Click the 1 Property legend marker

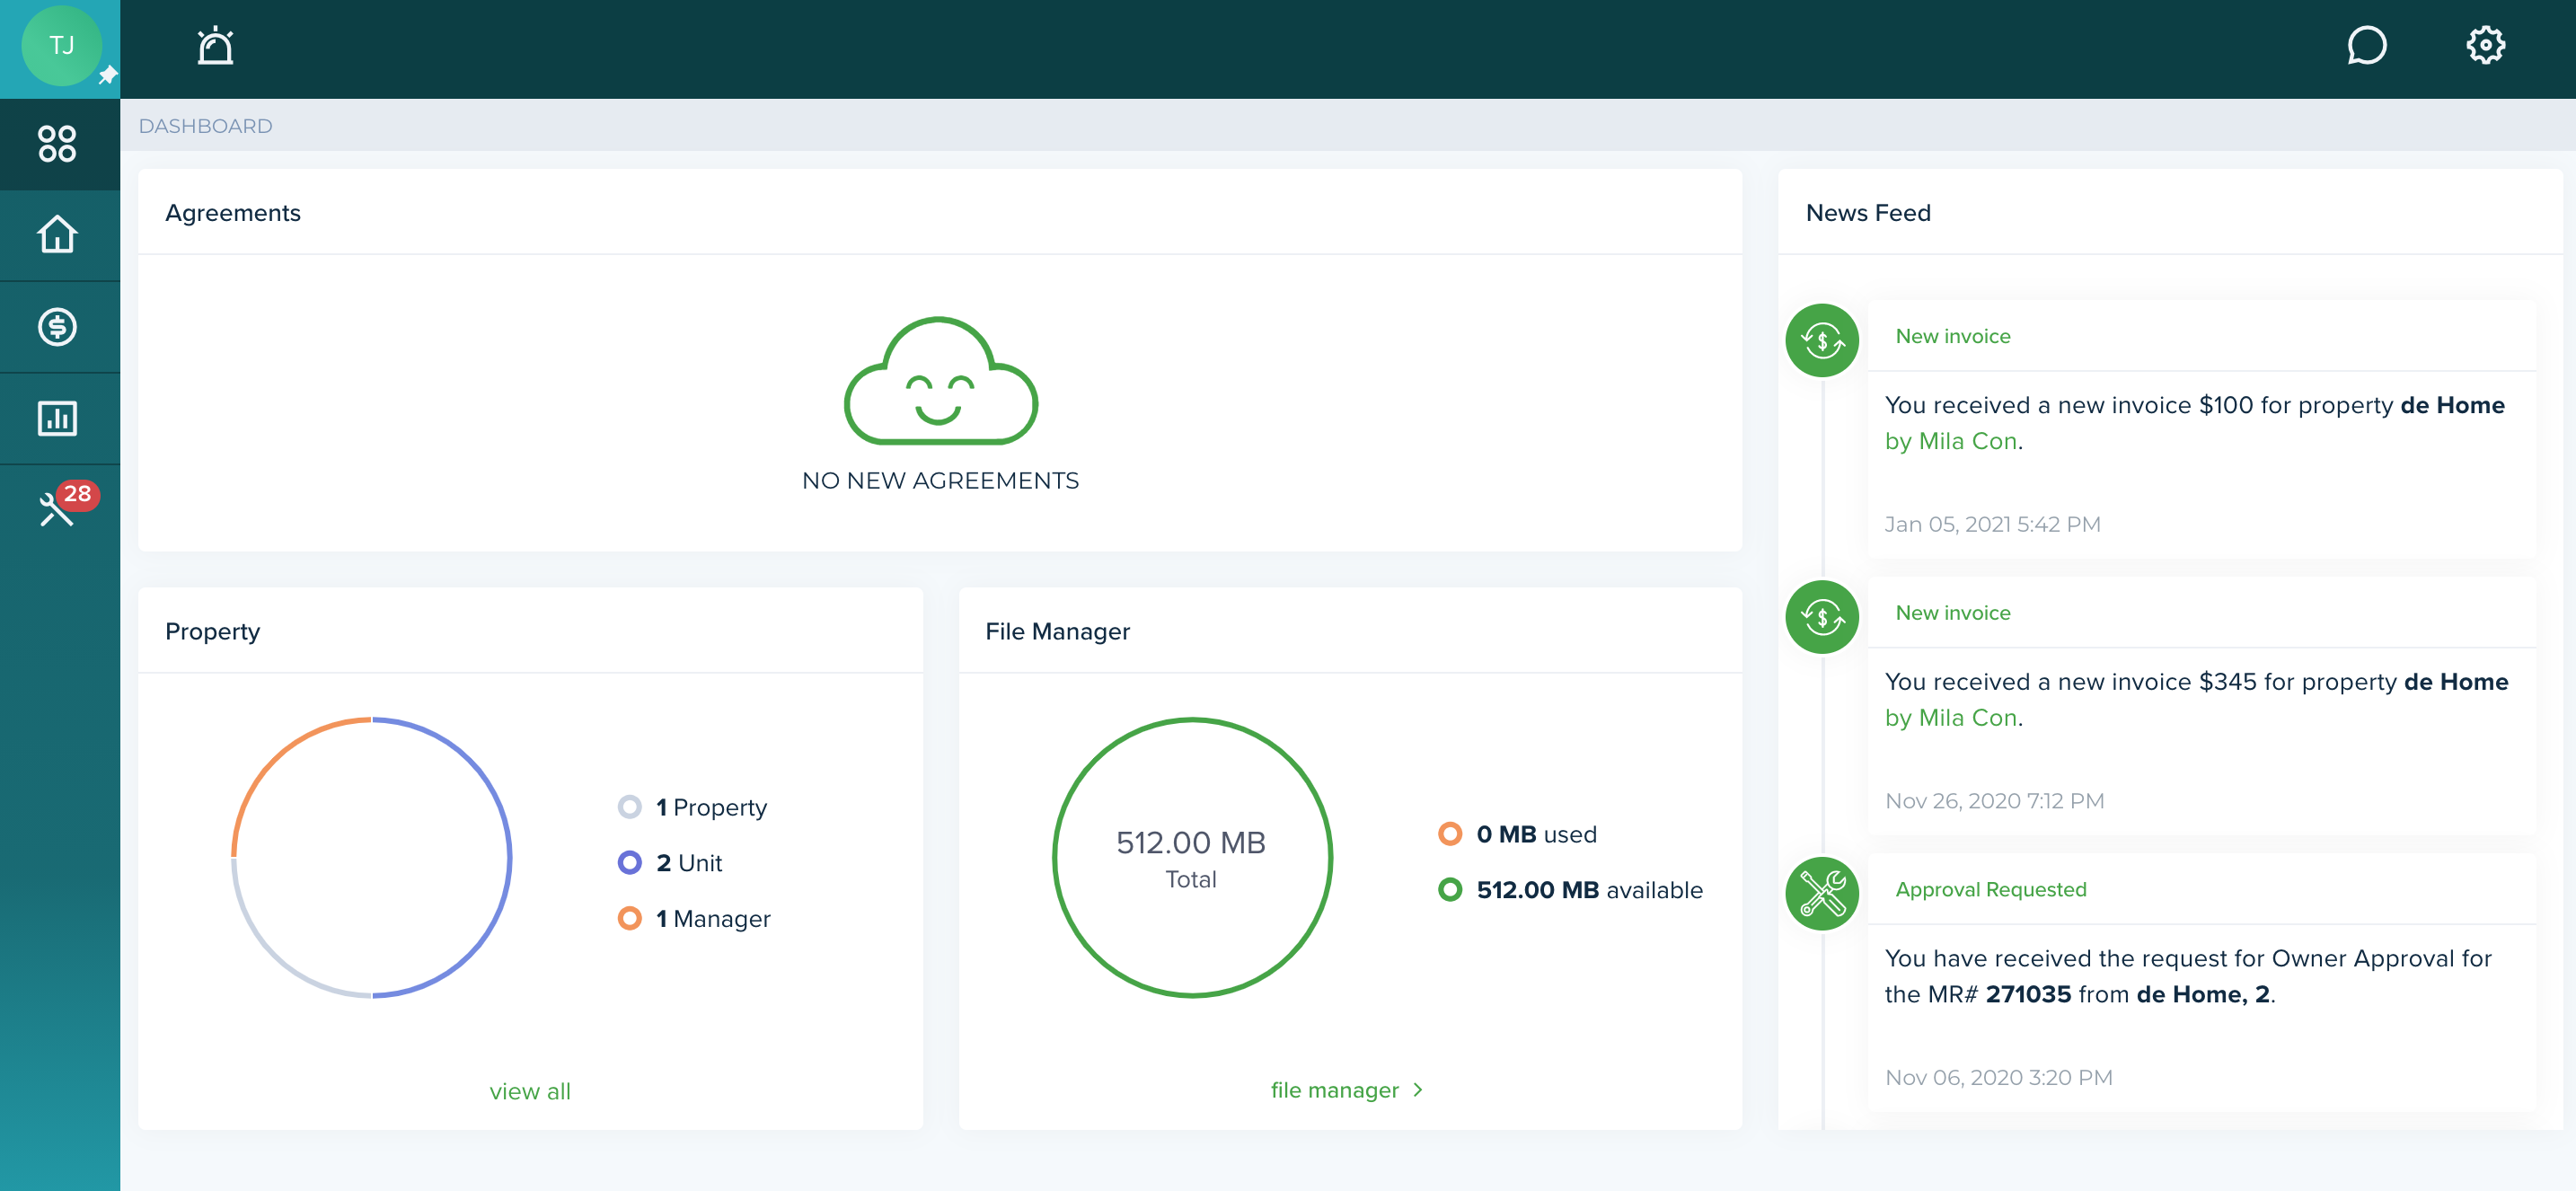tap(629, 807)
